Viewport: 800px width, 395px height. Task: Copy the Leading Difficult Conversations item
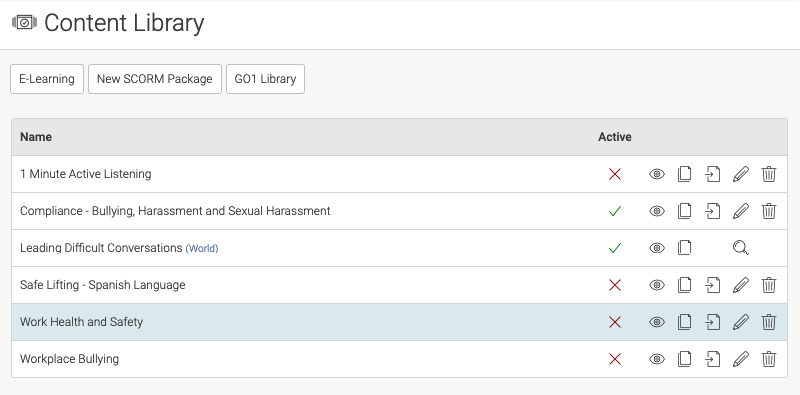684,248
